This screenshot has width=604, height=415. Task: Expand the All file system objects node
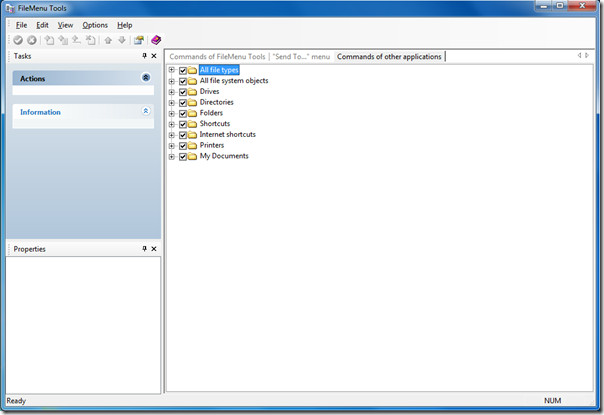pyautogui.click(x=172, y=81)
